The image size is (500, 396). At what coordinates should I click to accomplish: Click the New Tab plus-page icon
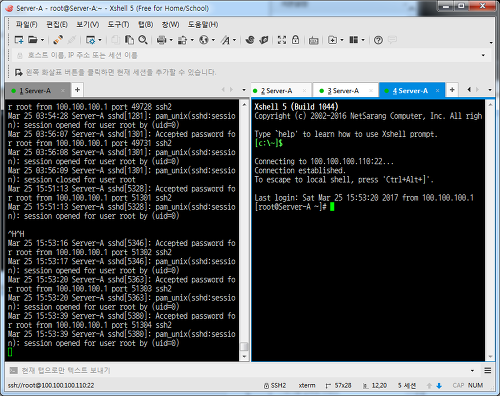click(x=332, y=40)
